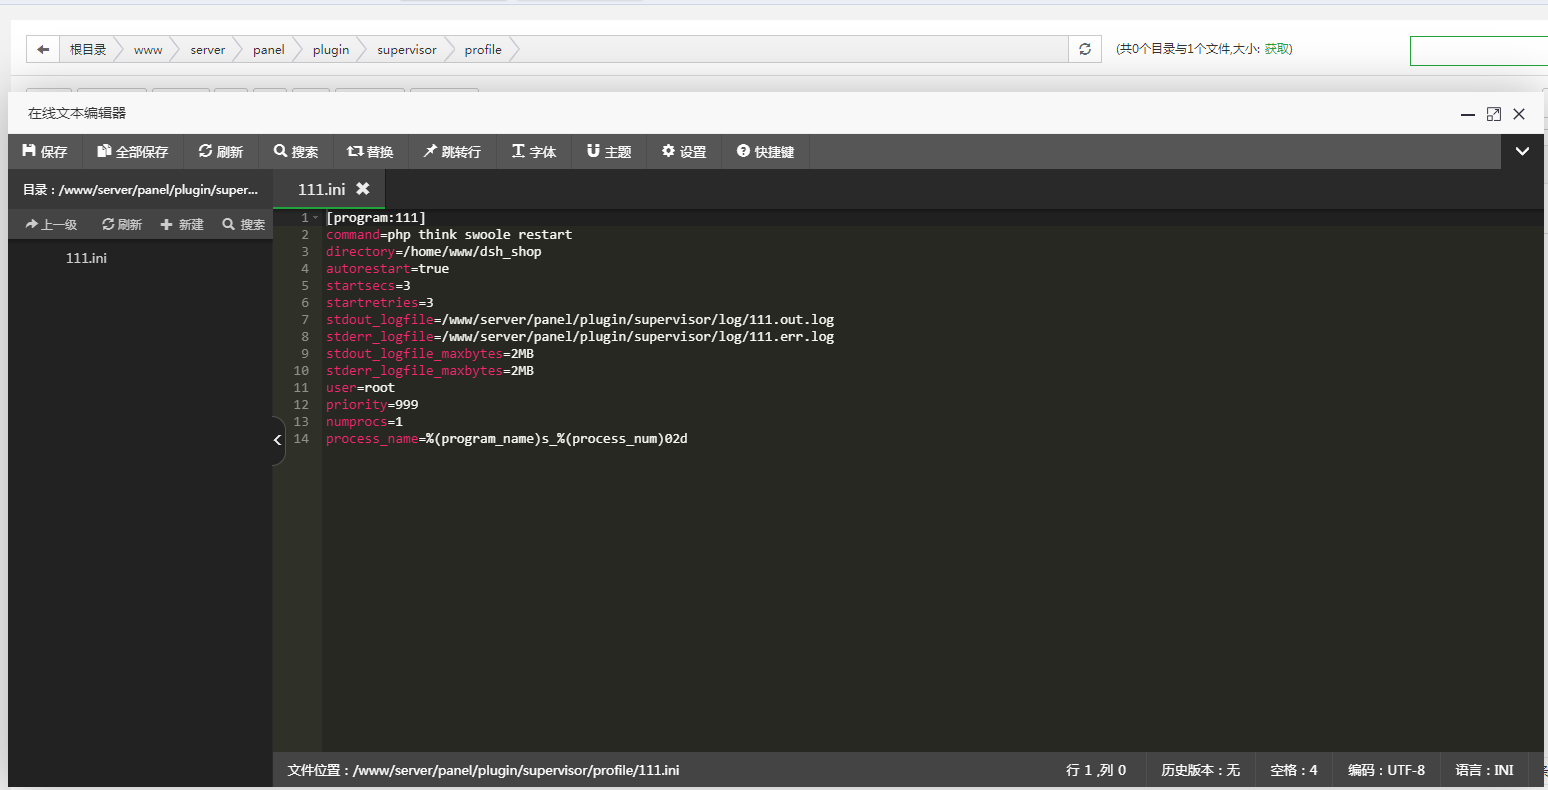Click 历史版本: 无 in status bar

[1200, 770]
